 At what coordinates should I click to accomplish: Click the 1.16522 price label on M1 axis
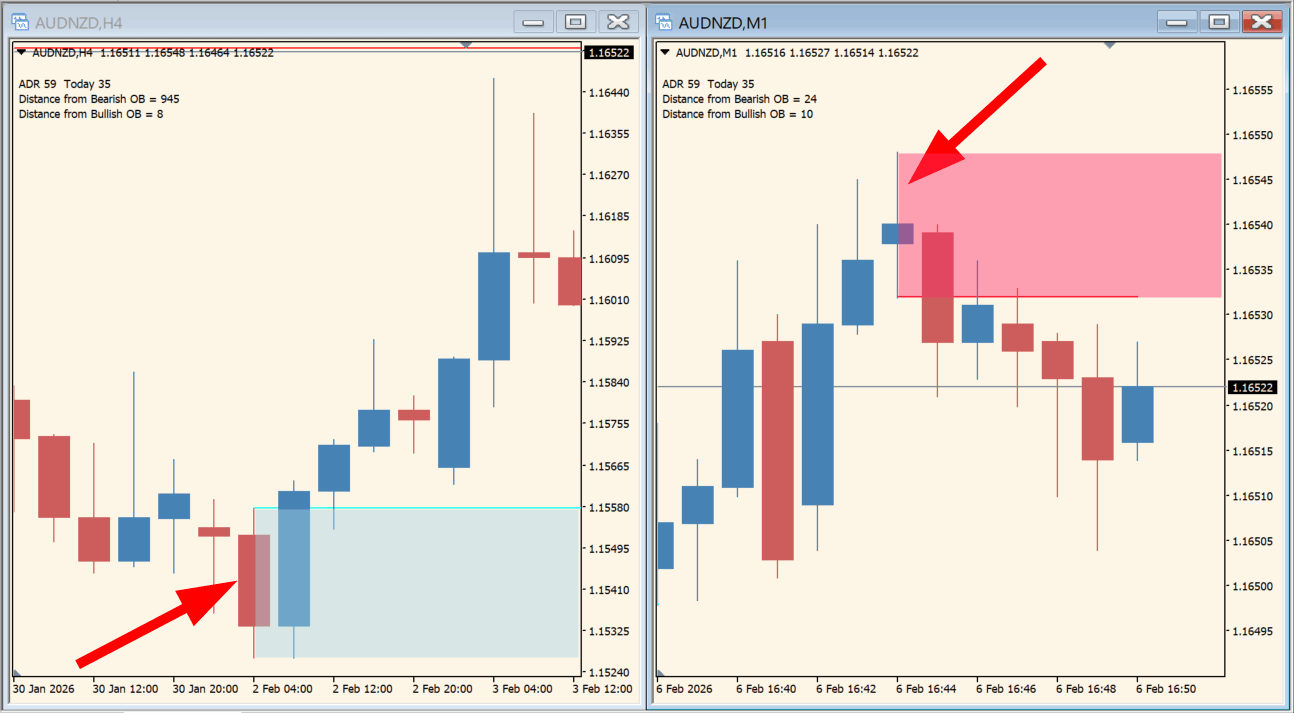1251,387
